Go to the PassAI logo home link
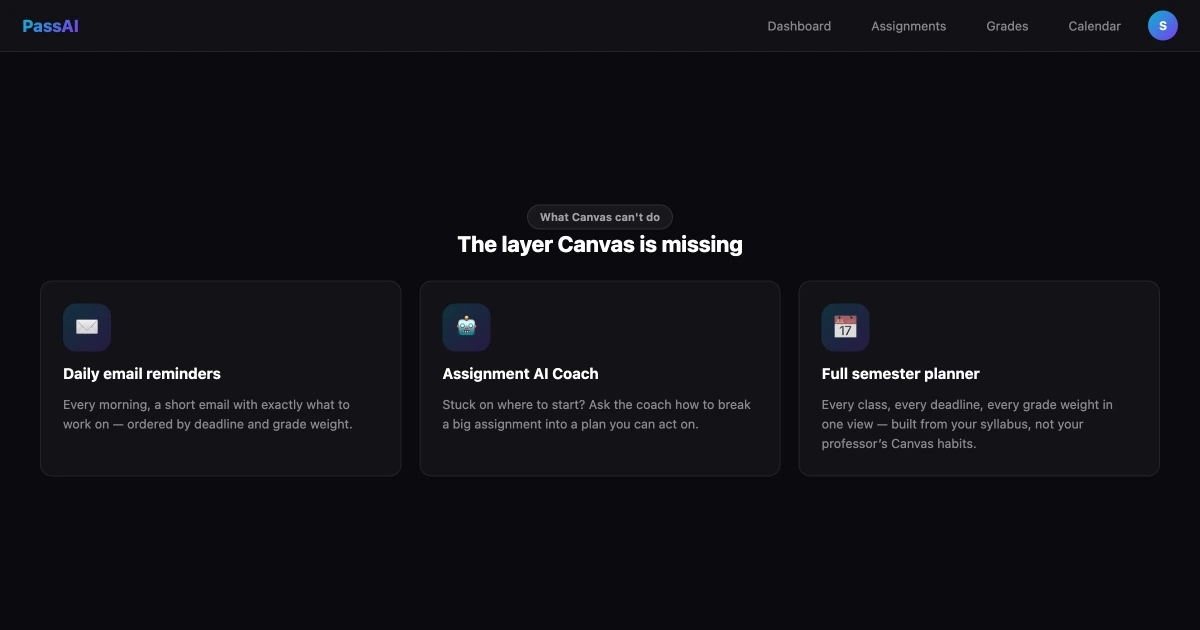The image size is (1200, 630). click(x=50, y=26)
